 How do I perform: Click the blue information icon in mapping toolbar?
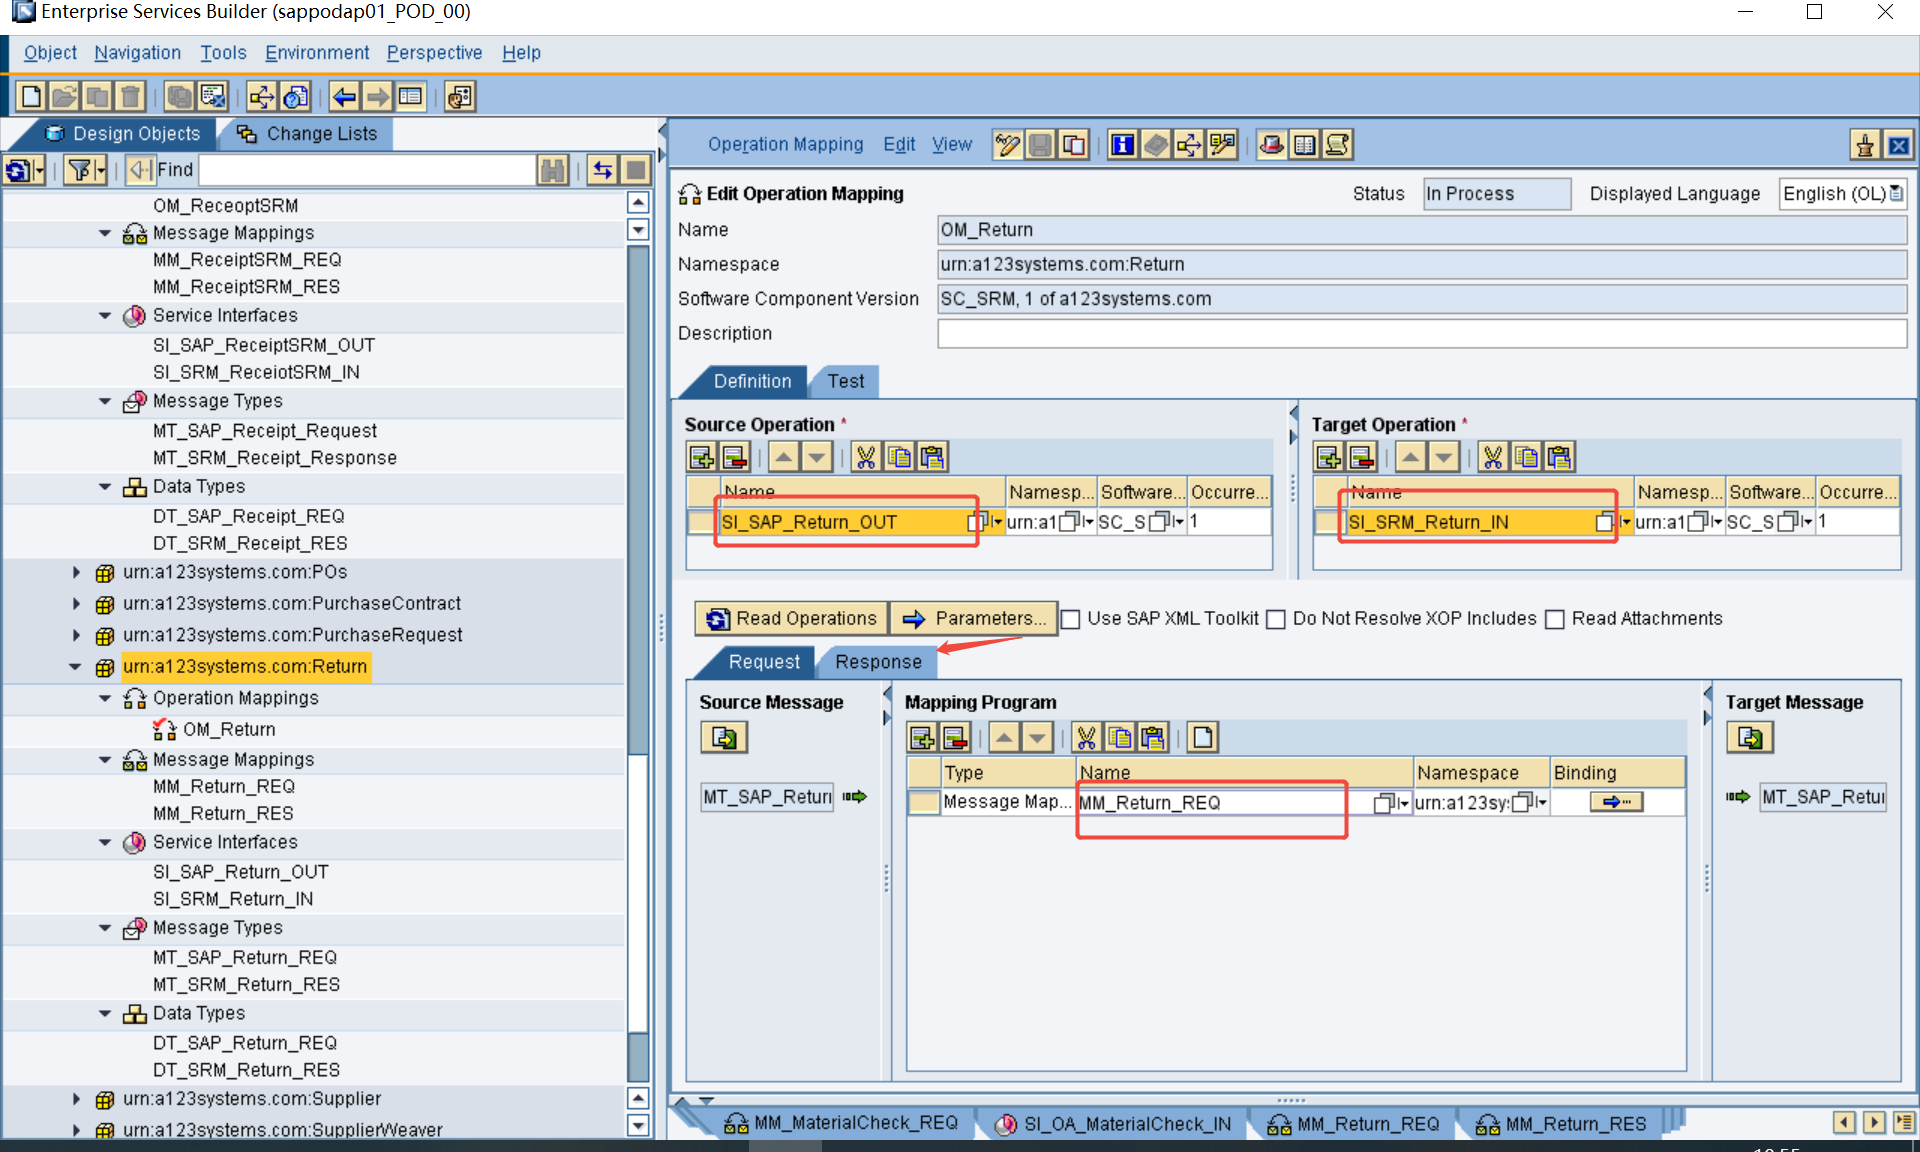[x=1123, y=145]
